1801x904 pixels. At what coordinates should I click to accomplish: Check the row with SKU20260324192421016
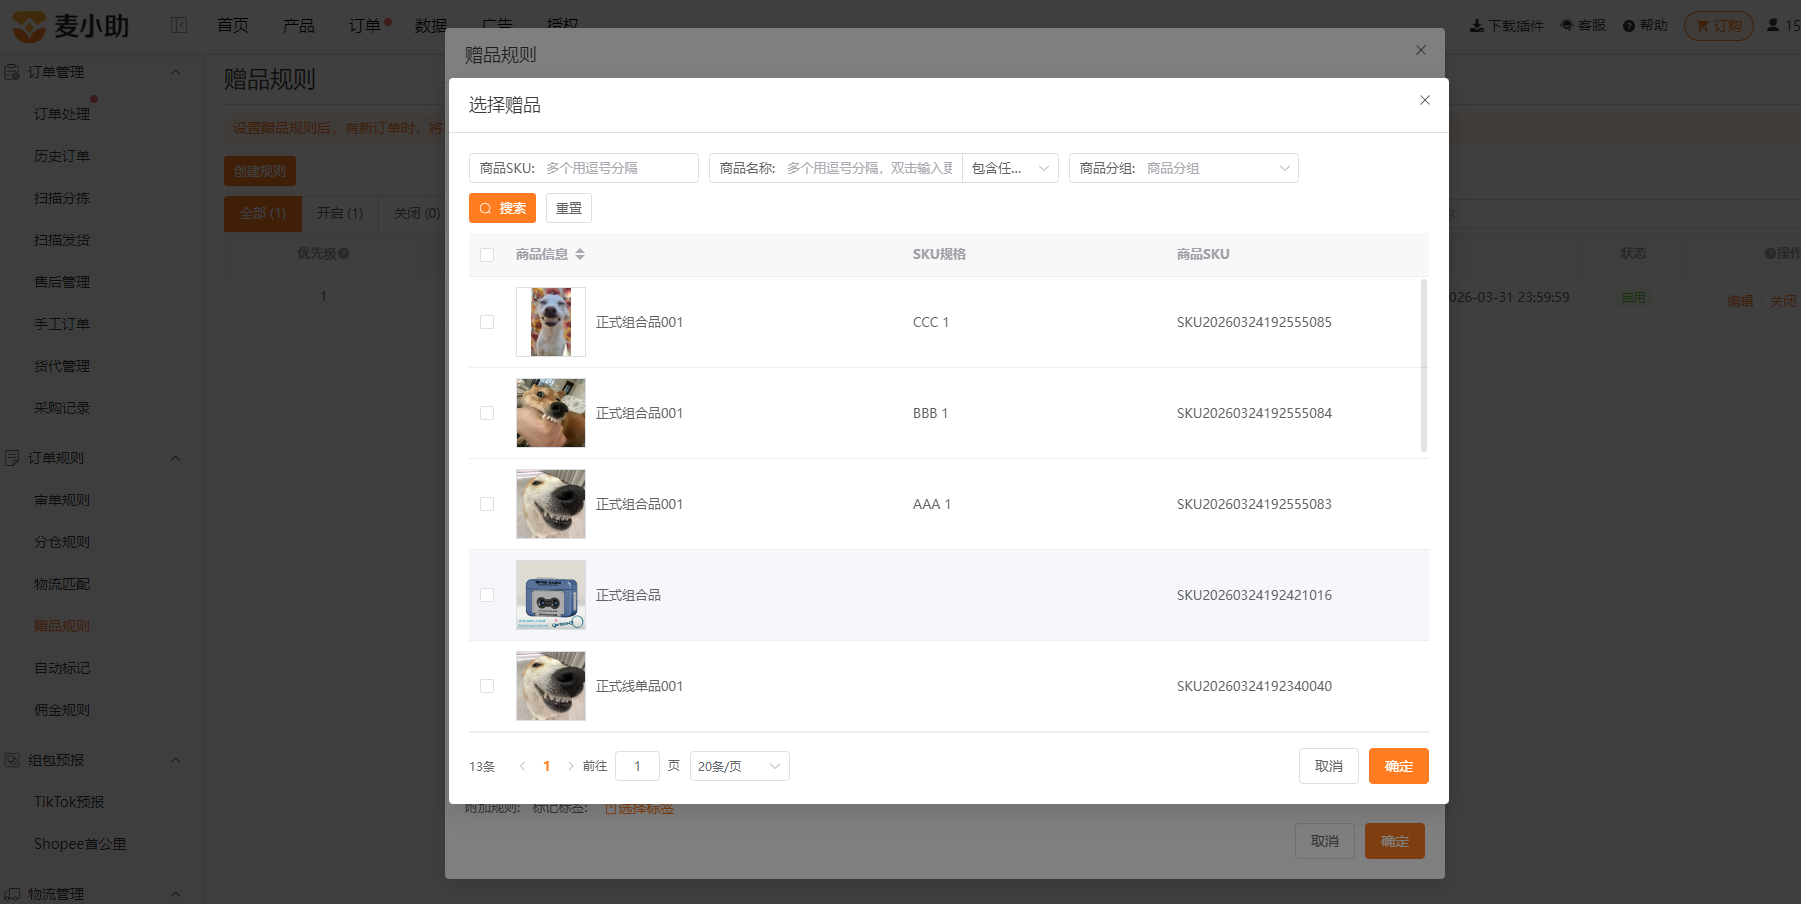487,595
